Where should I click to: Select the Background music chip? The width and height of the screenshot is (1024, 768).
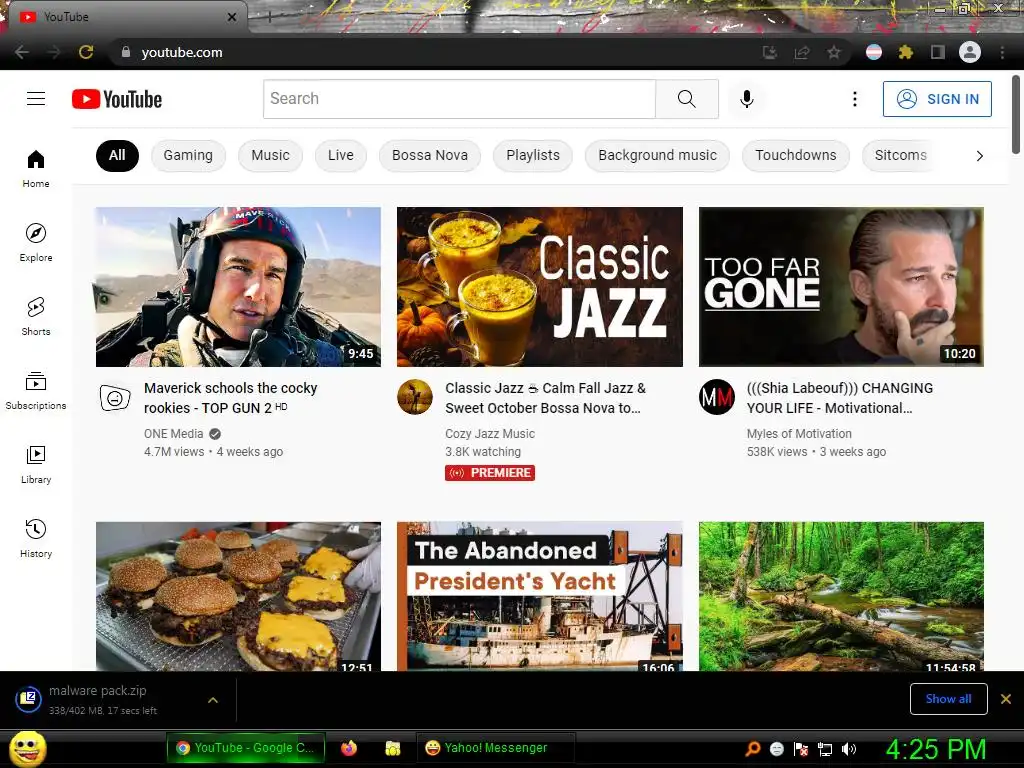657,155
